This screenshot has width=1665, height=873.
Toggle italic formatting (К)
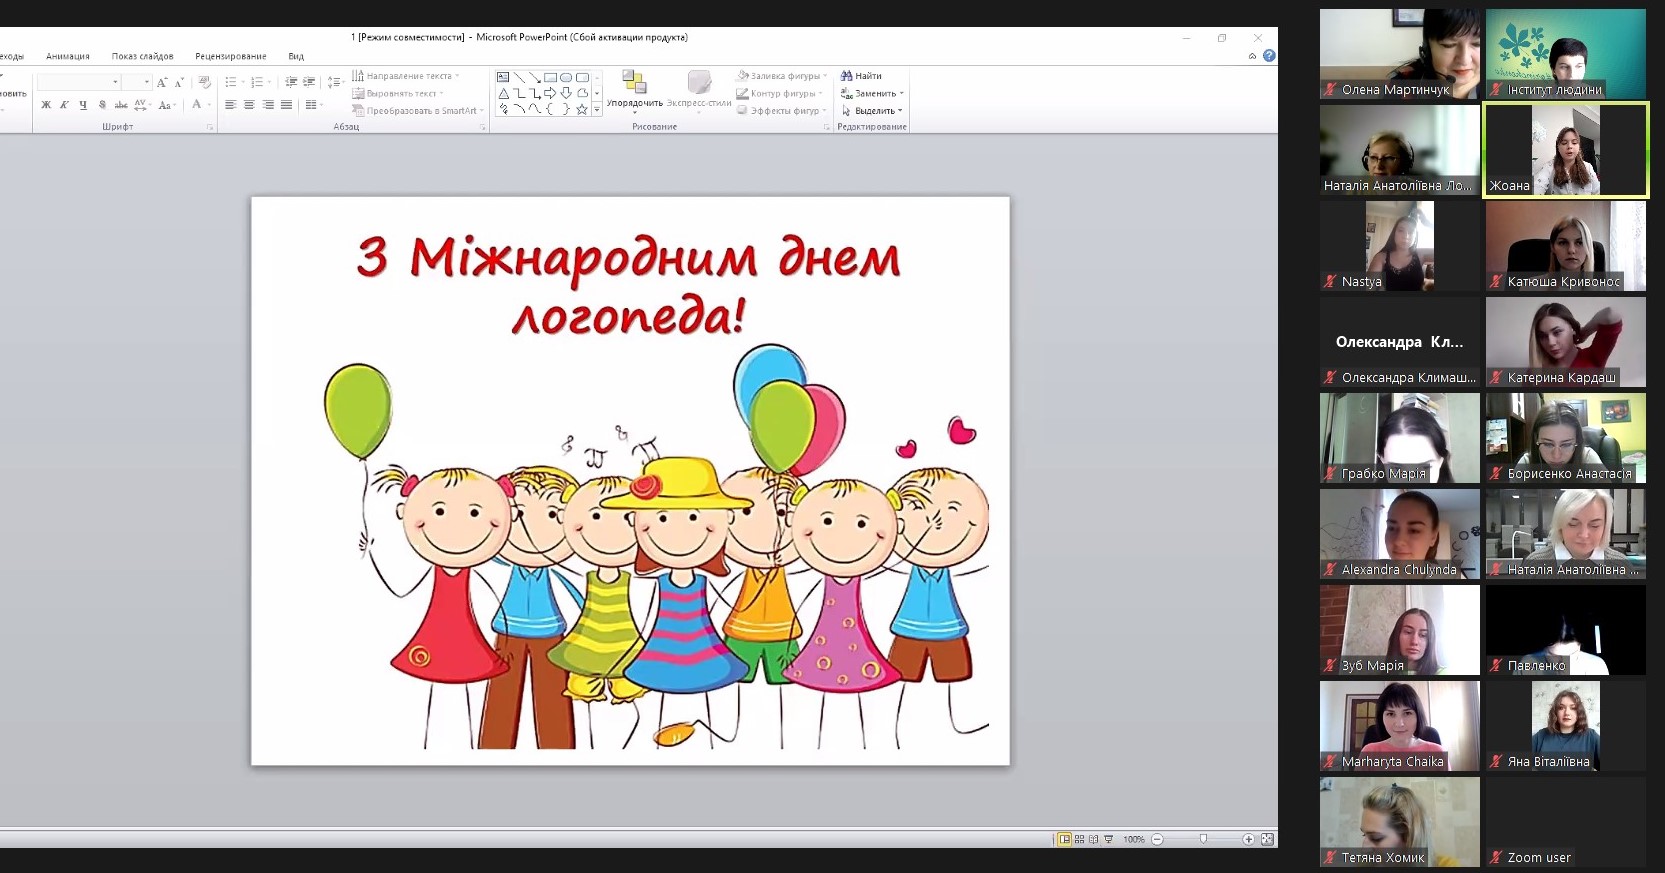(64, 105)
